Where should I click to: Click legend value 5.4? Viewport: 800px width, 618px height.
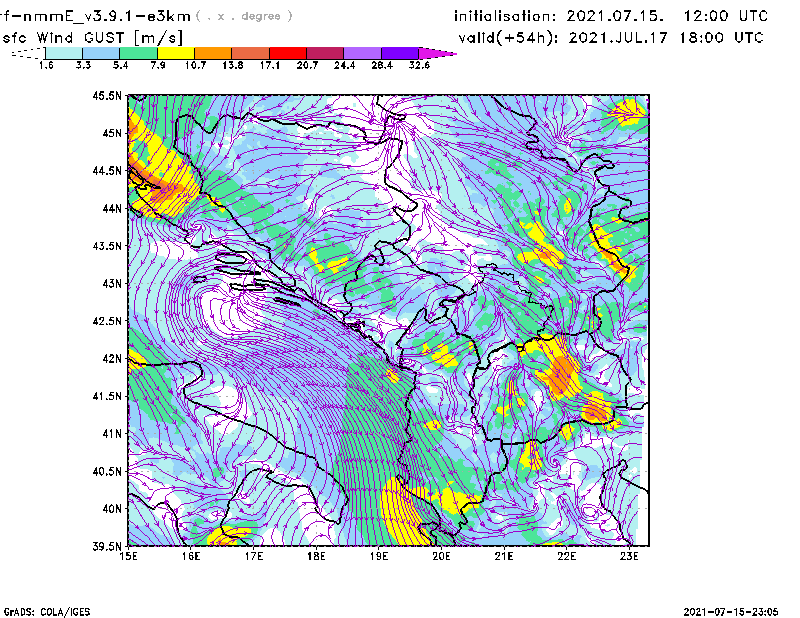point(120,65)
